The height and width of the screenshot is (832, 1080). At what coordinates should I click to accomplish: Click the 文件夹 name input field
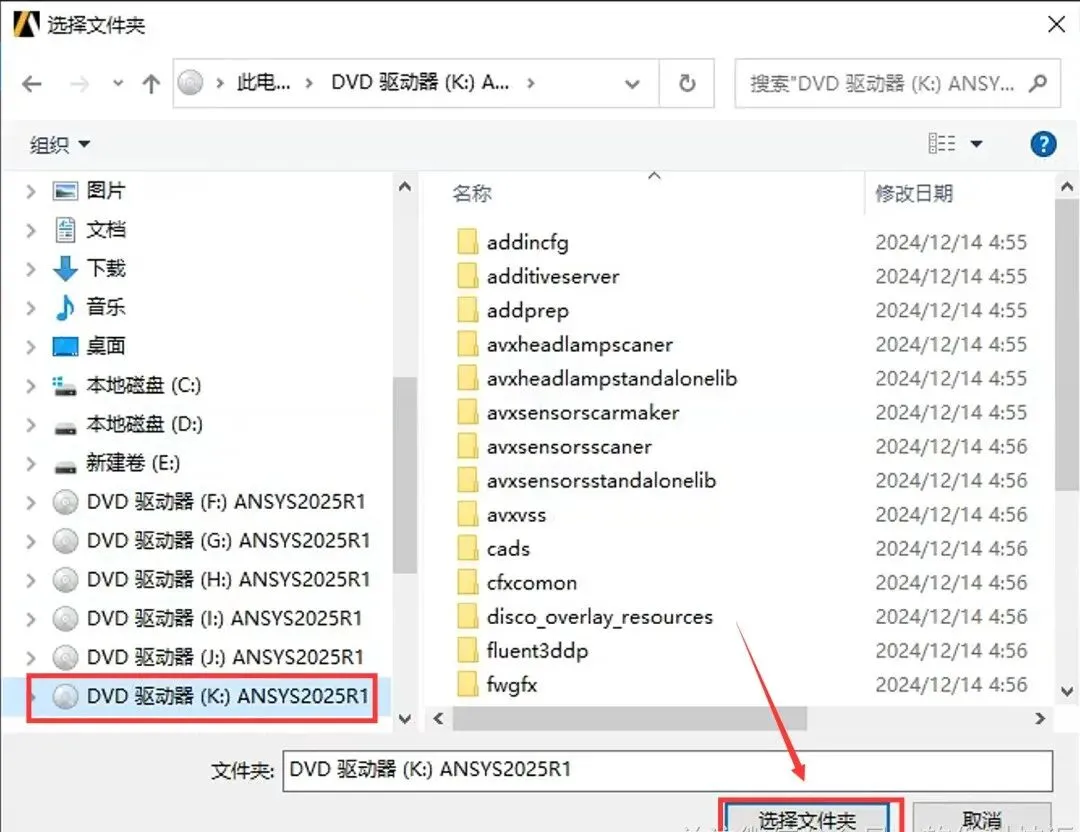pyautogui.click(x=667, y=770)
